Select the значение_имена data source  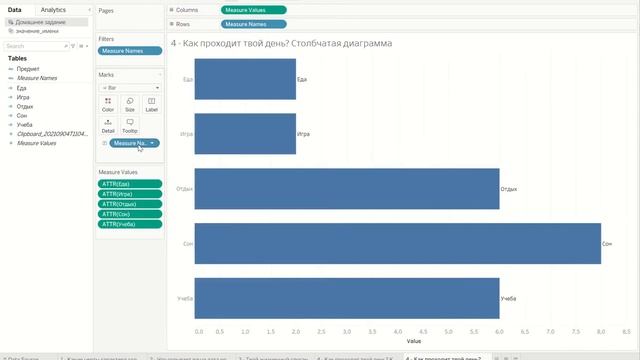click(37, 31)
